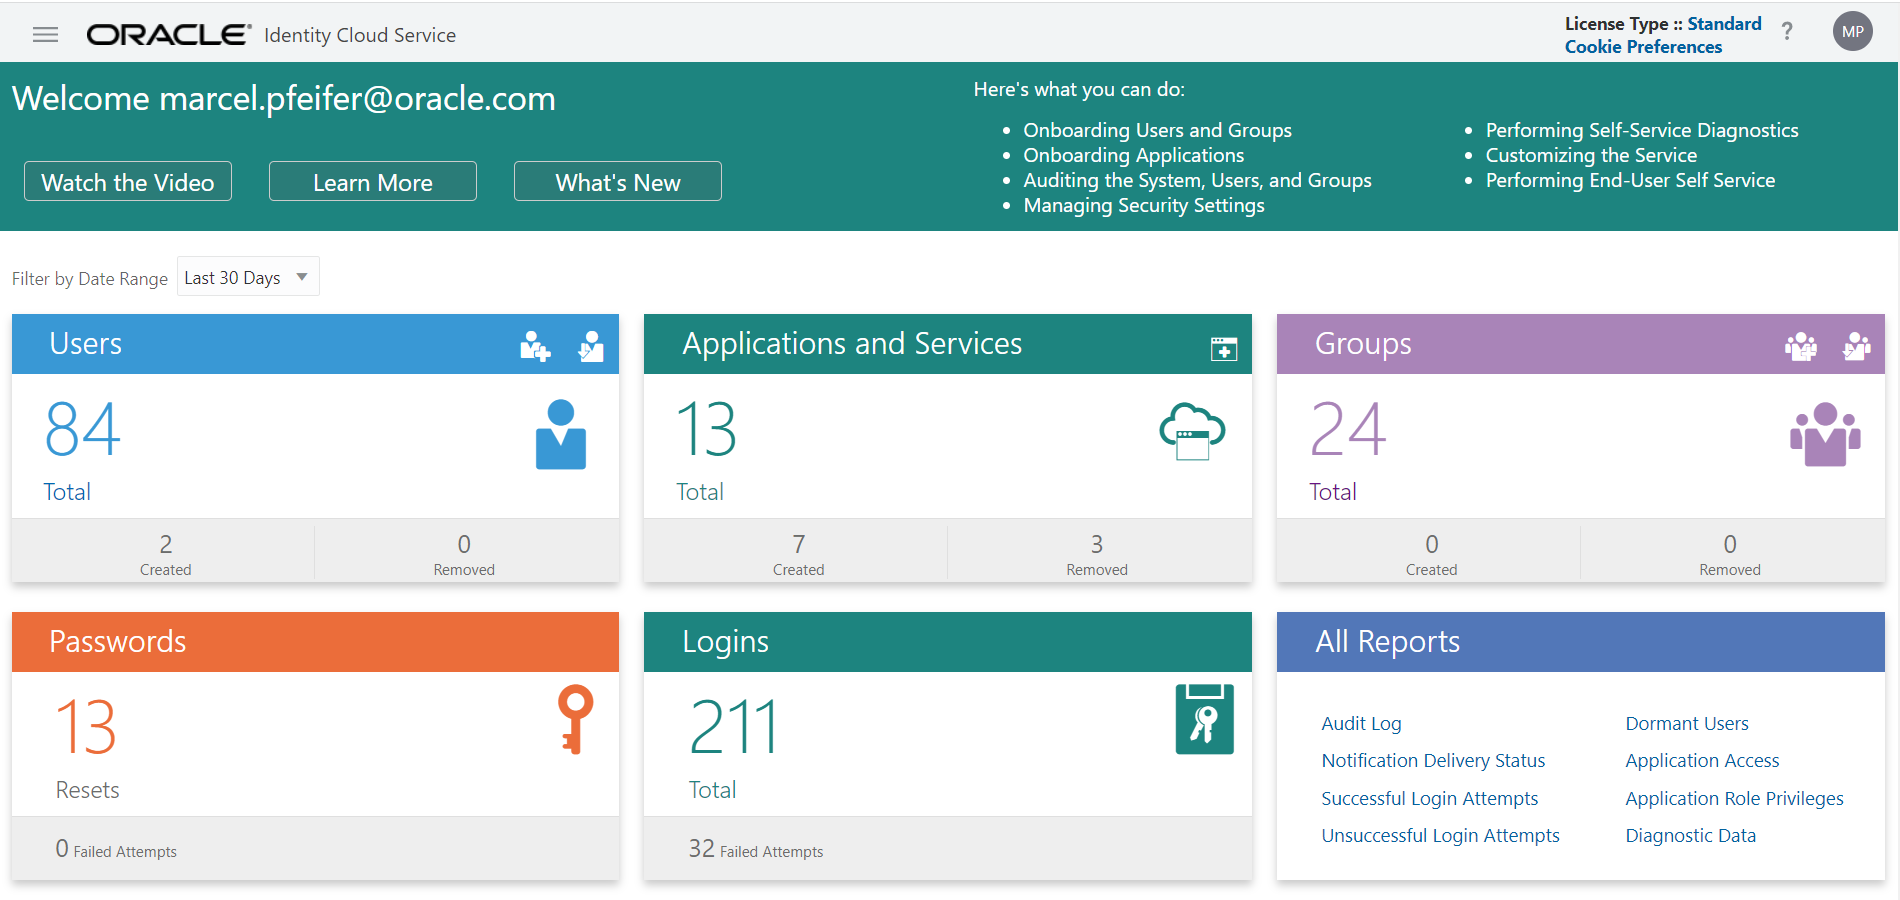The width and height of the screenshot is (1900, 900).
Task: Click the All Reports header title
Action: tap(1387, 642)
